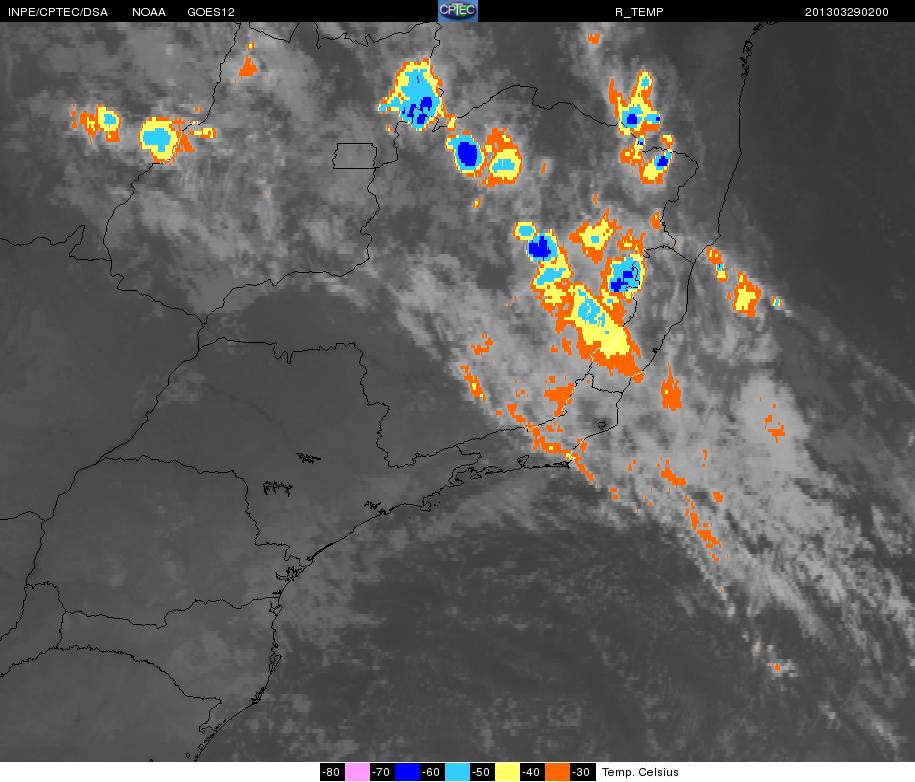Select the INPE/CPTEC/DSA header text

(58, 12)
